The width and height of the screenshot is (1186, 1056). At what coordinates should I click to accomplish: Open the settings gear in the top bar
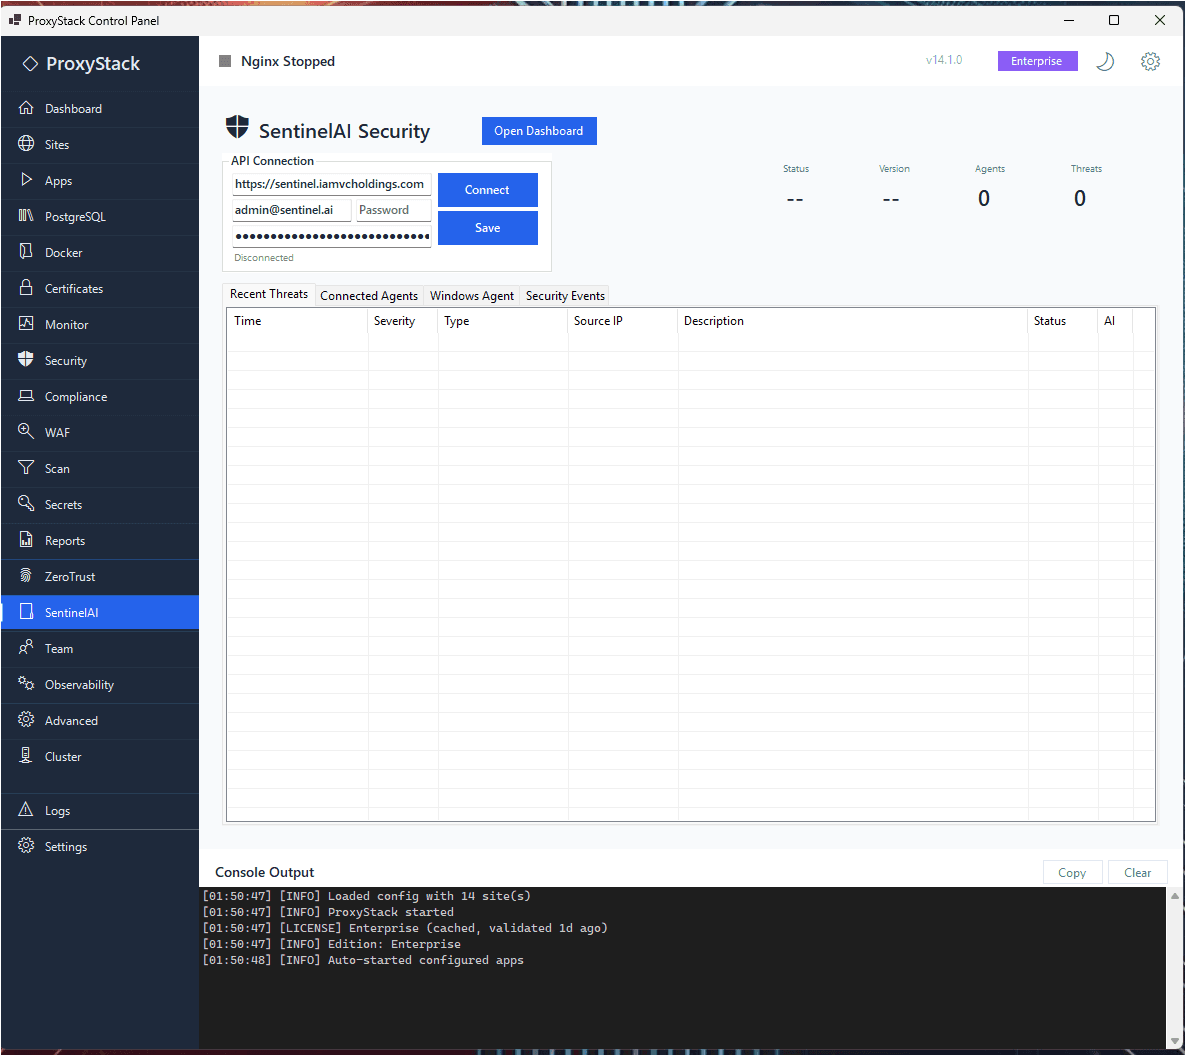[1150, 61]
